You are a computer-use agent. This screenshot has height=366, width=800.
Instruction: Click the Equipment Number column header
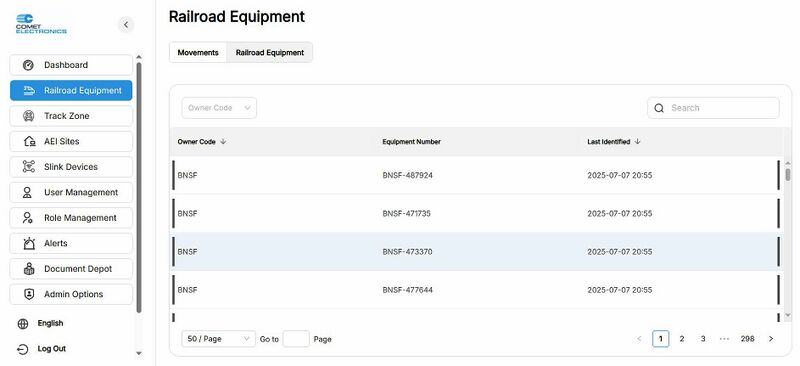click(411, 142)
